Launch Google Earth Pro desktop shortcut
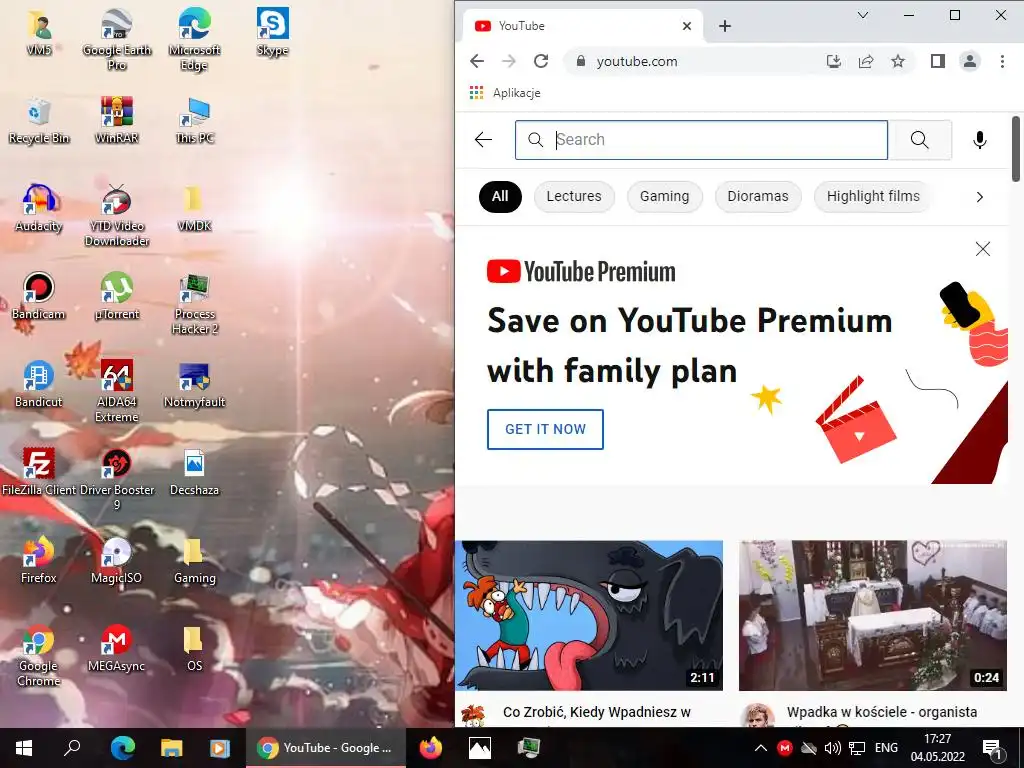The height and width of the screenshot is (768, 1024). coord(117,39)
